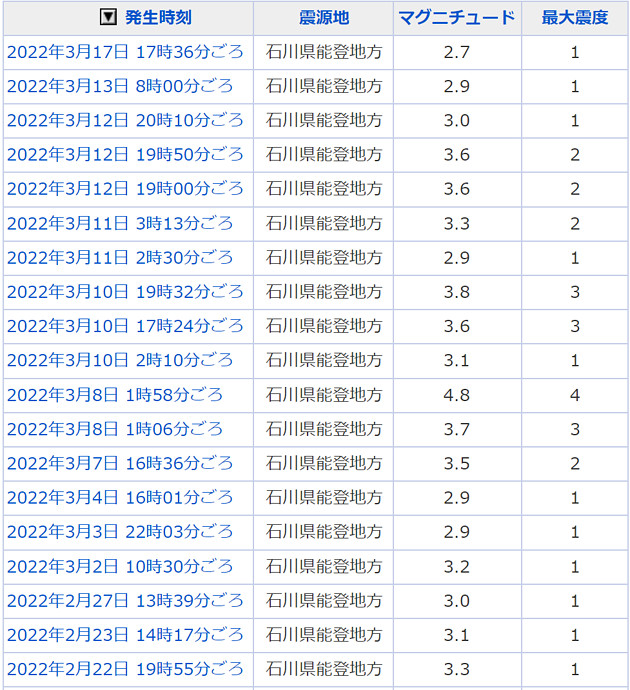Select the magnitude 4.8 table cell
This screenshot has width=630, height=690.
[x=456, y=395]
